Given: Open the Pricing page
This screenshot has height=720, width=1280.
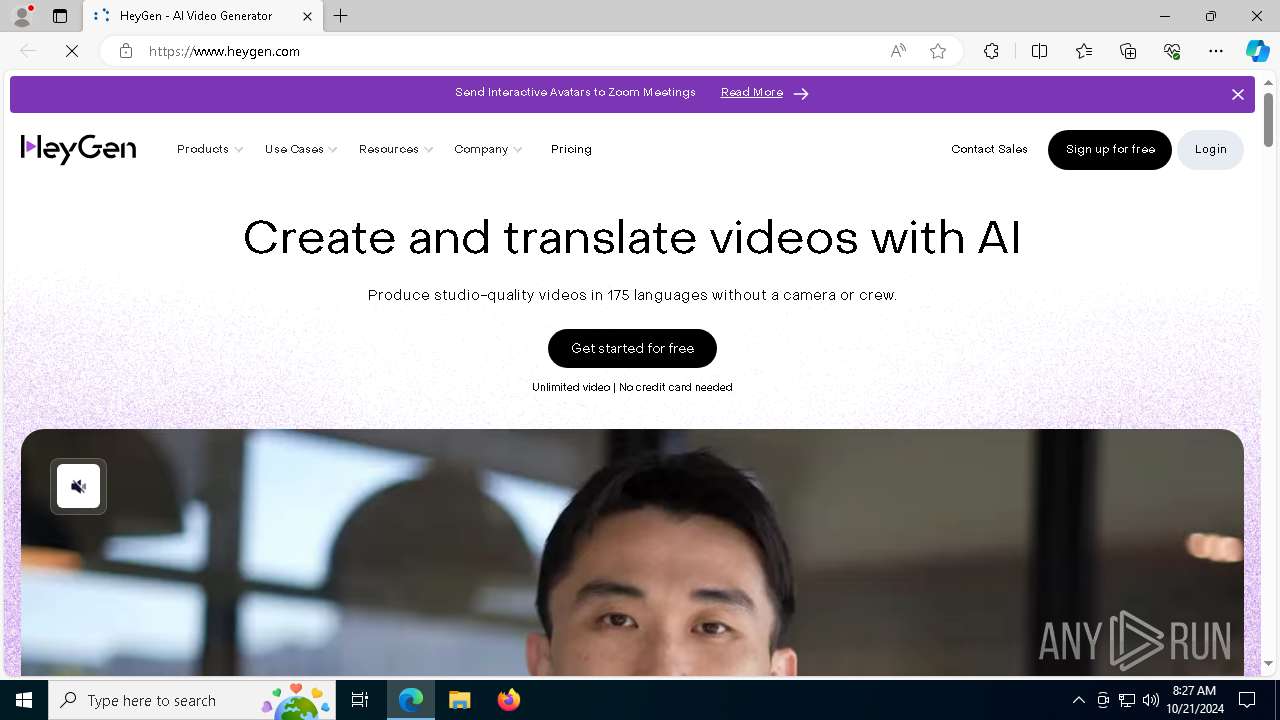Looking at the screenshot, I should [x=571, y=149].
